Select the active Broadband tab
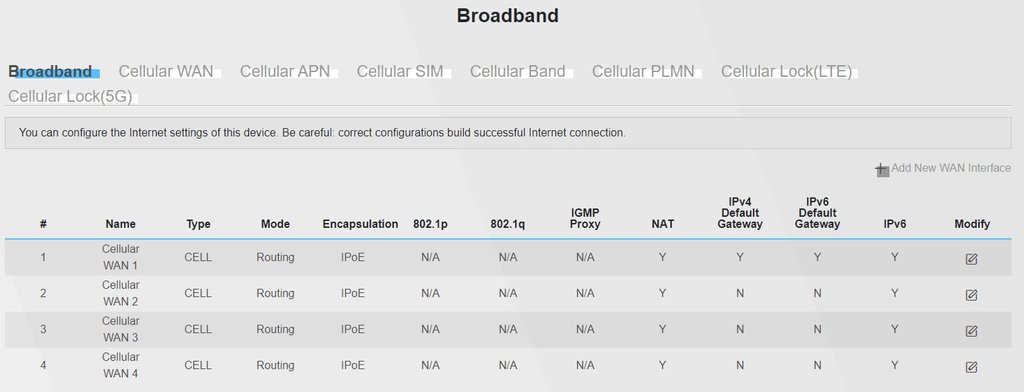This screenshot has height=392, width=1024. click(x=50, y=71)
